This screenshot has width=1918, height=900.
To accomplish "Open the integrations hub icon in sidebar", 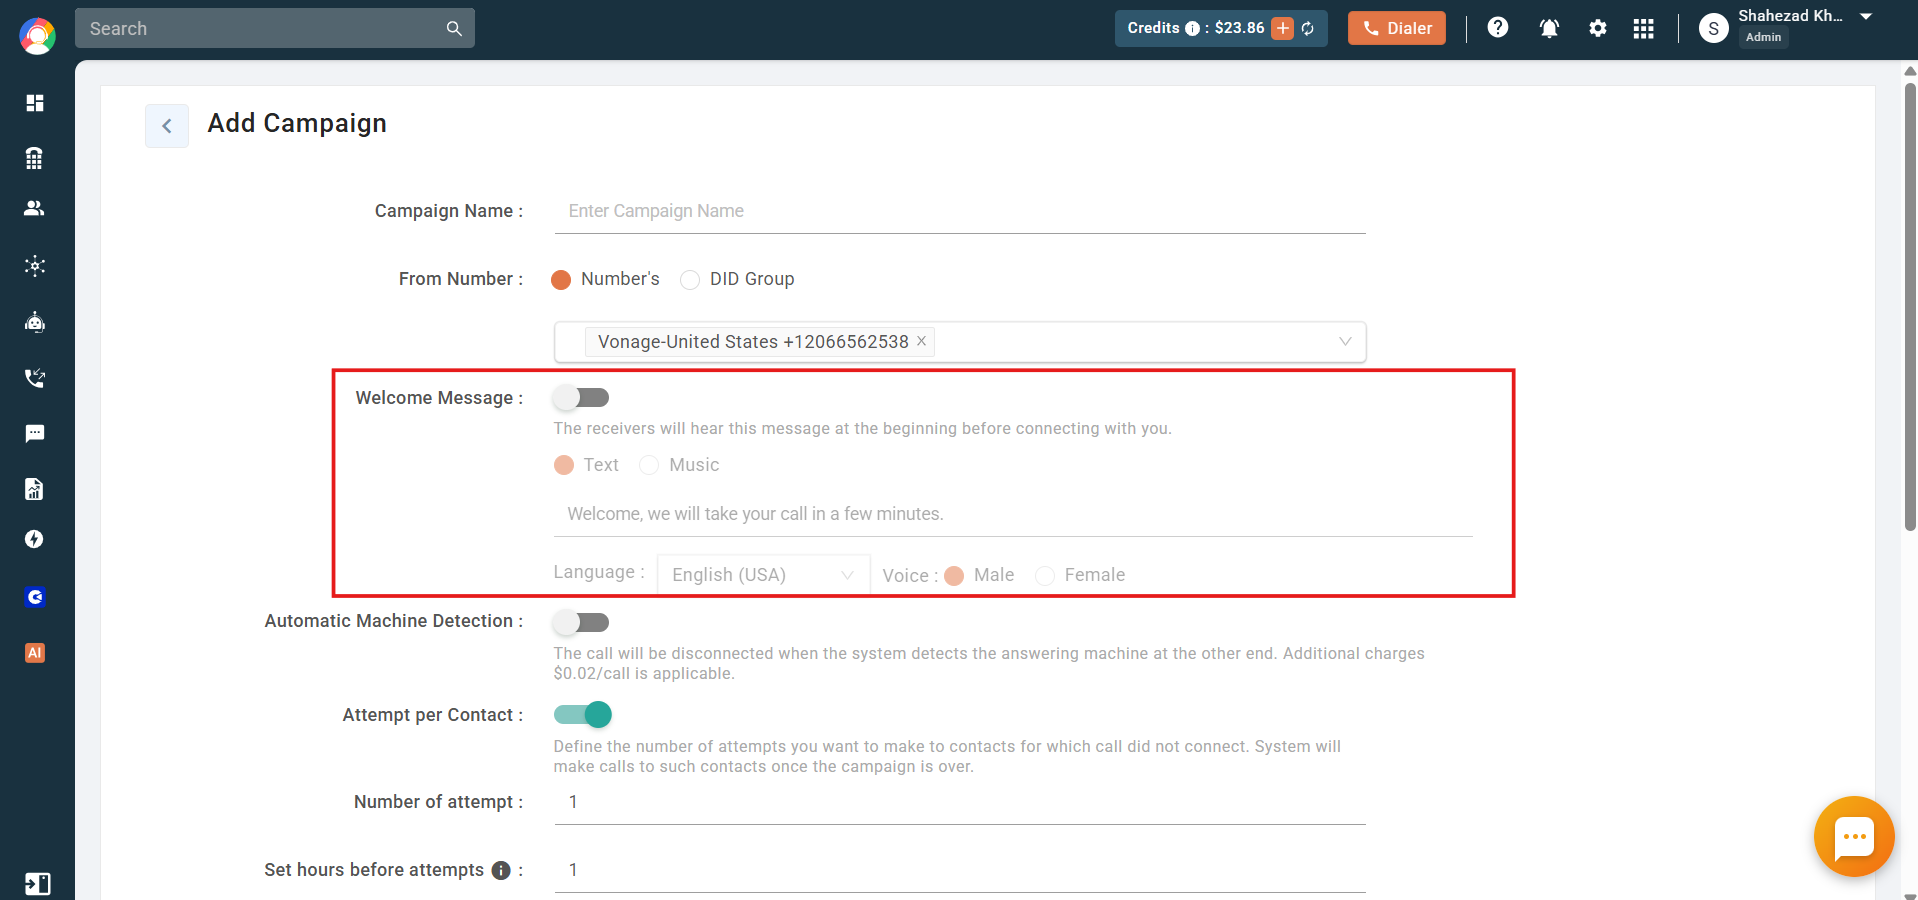I will point(35,266).
